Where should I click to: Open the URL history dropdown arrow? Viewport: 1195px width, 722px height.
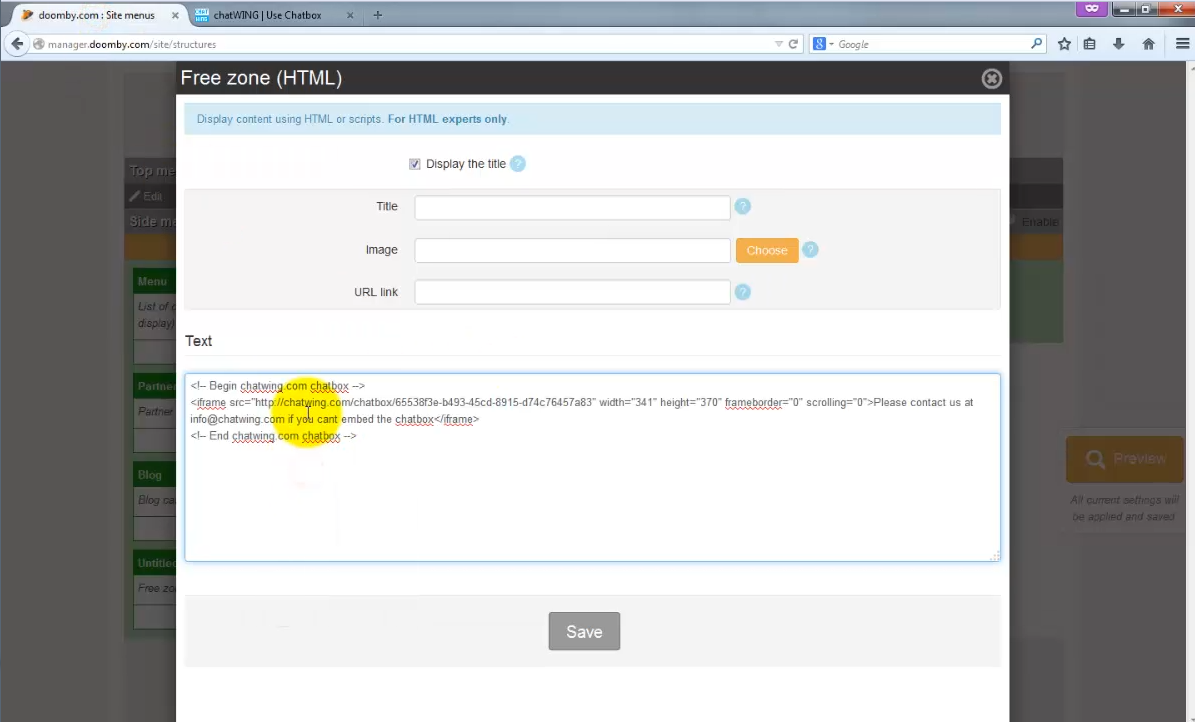point(778,44)
